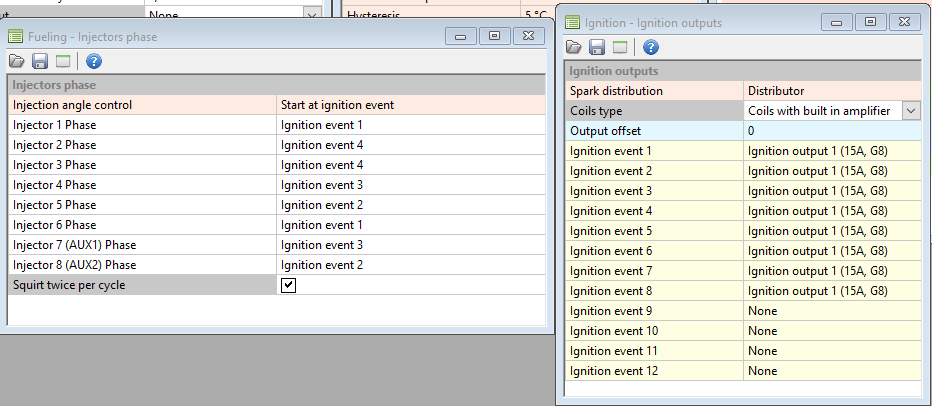Open help in the Injectors phase window
The height and width of the screenshot is (406, 932).
tap(95, 62)
